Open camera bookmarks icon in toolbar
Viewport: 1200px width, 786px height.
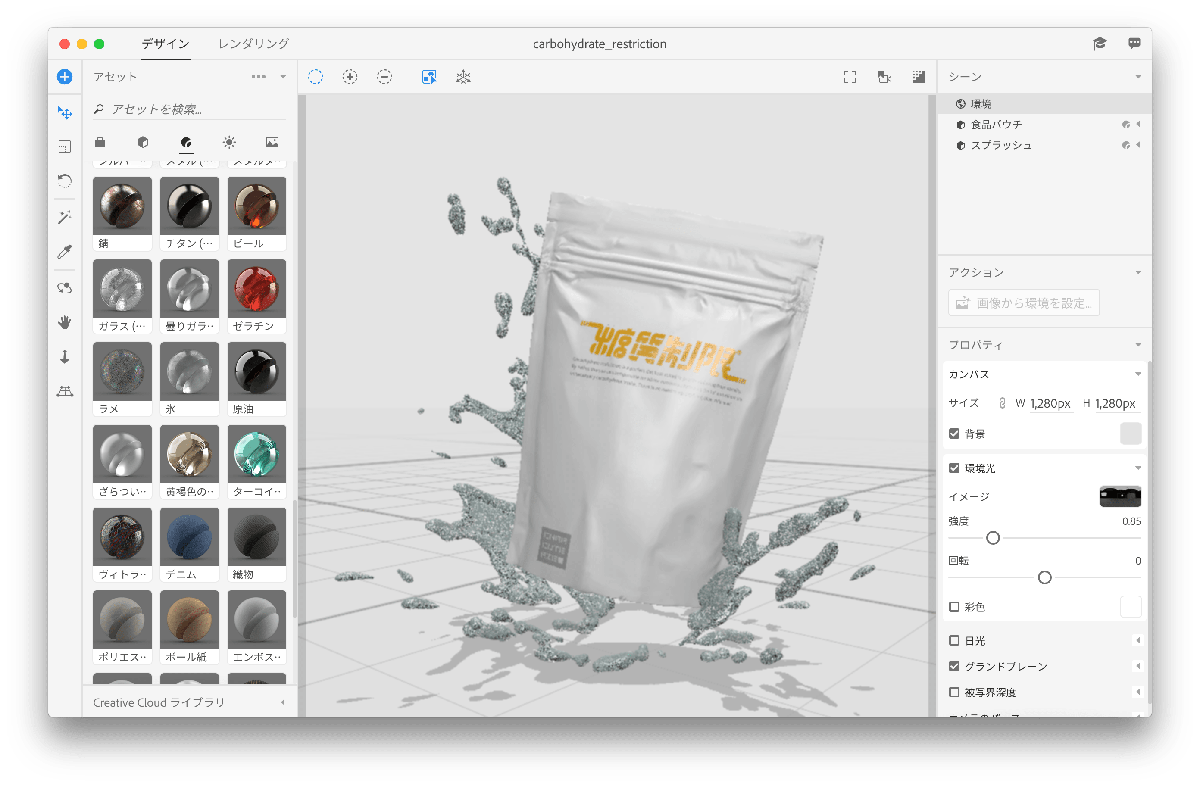pyautogui.click(x=884, y=76)
